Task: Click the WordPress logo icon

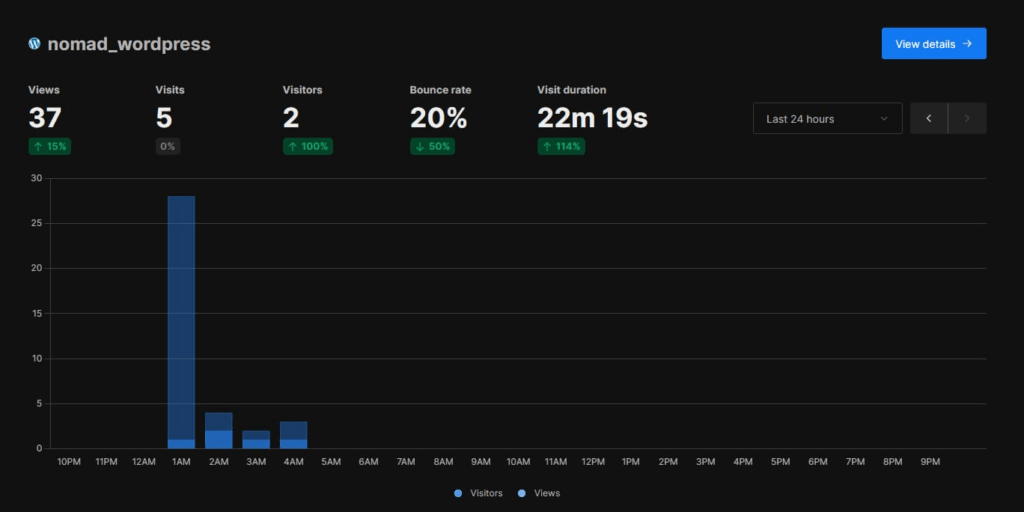Action: point(35,44)
